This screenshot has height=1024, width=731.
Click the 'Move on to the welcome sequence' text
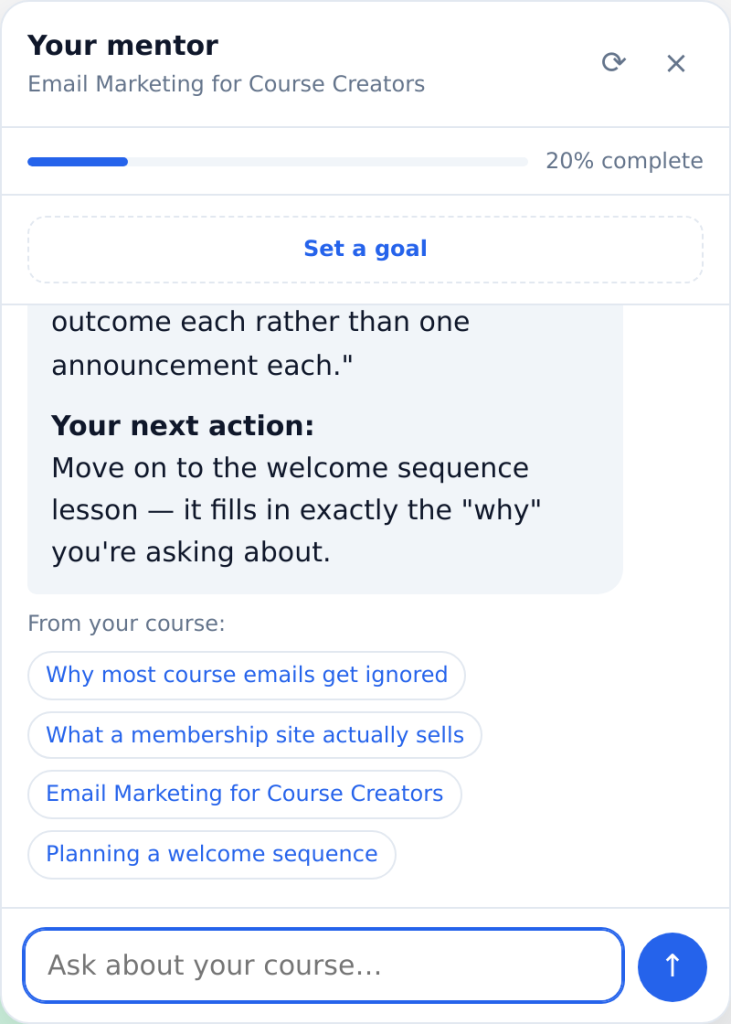290,468
